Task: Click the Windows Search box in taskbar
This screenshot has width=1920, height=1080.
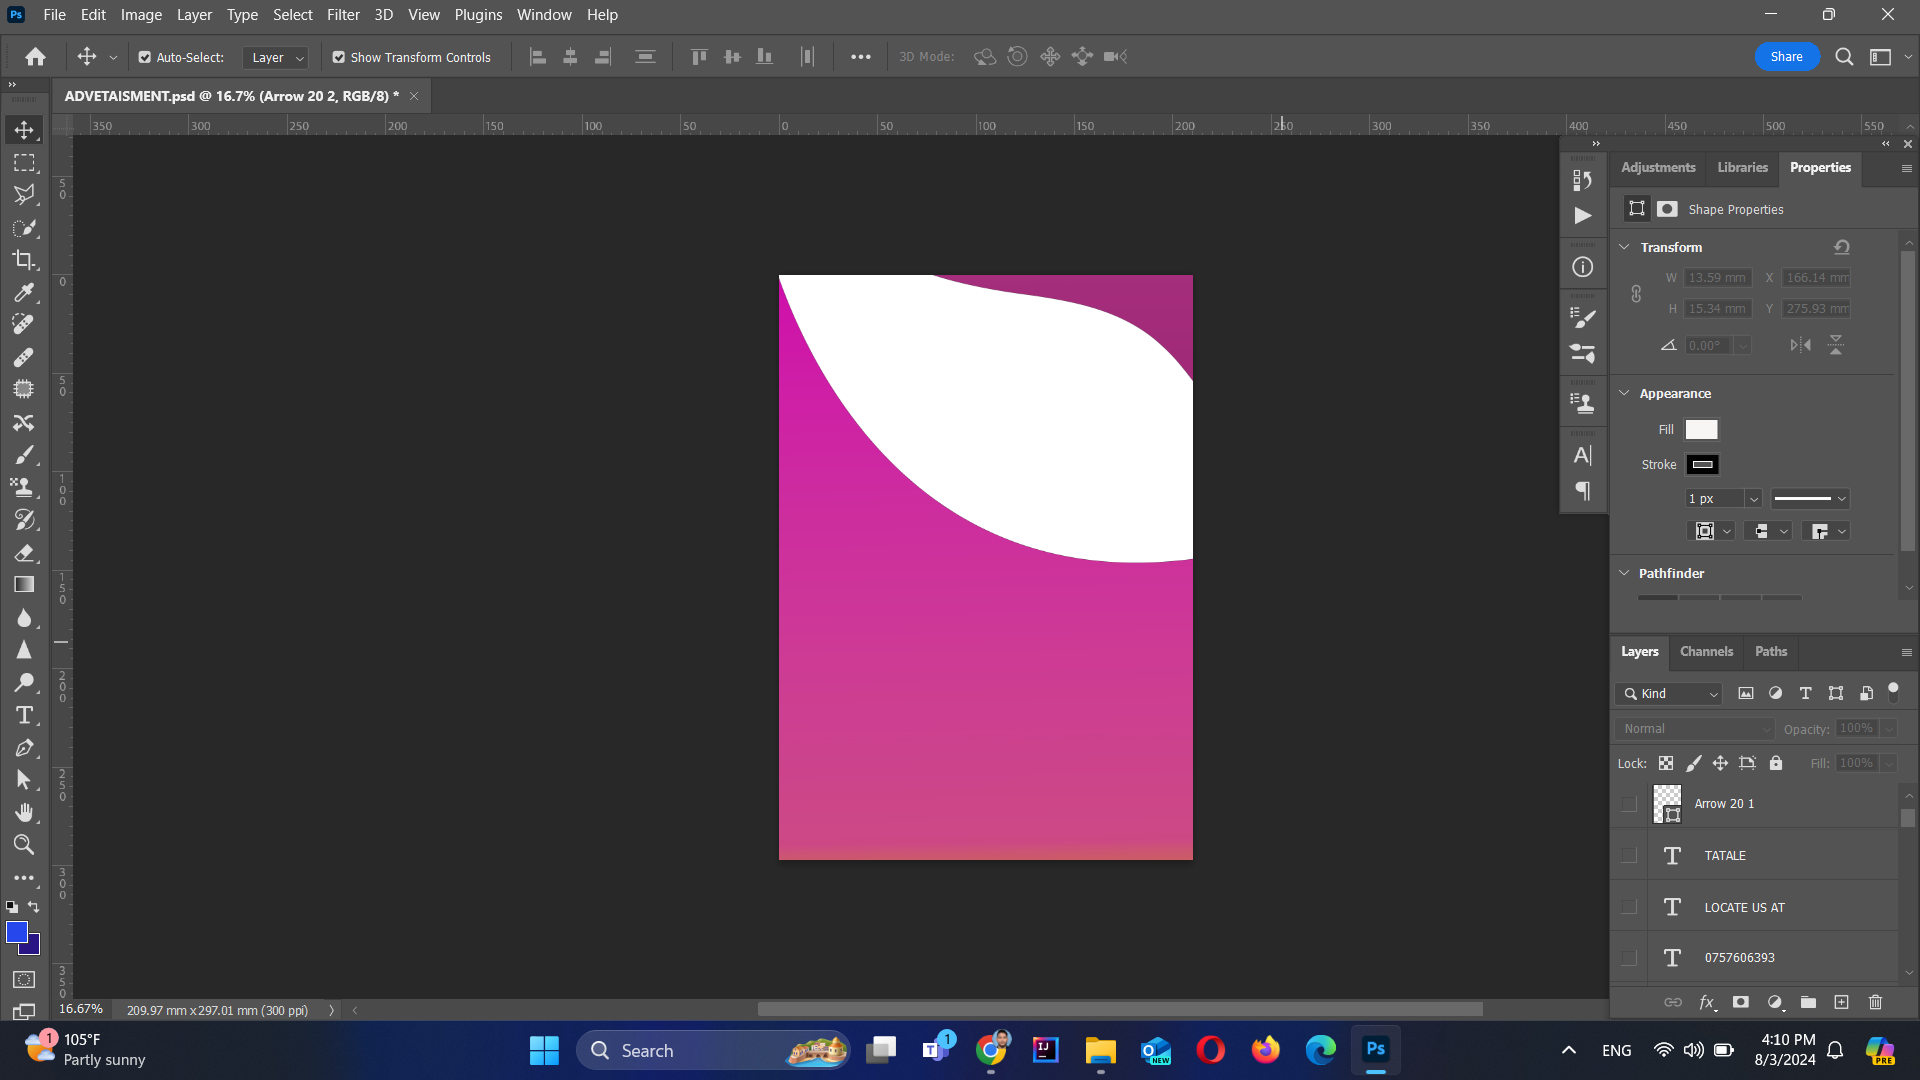Action: coord(713,1051)
